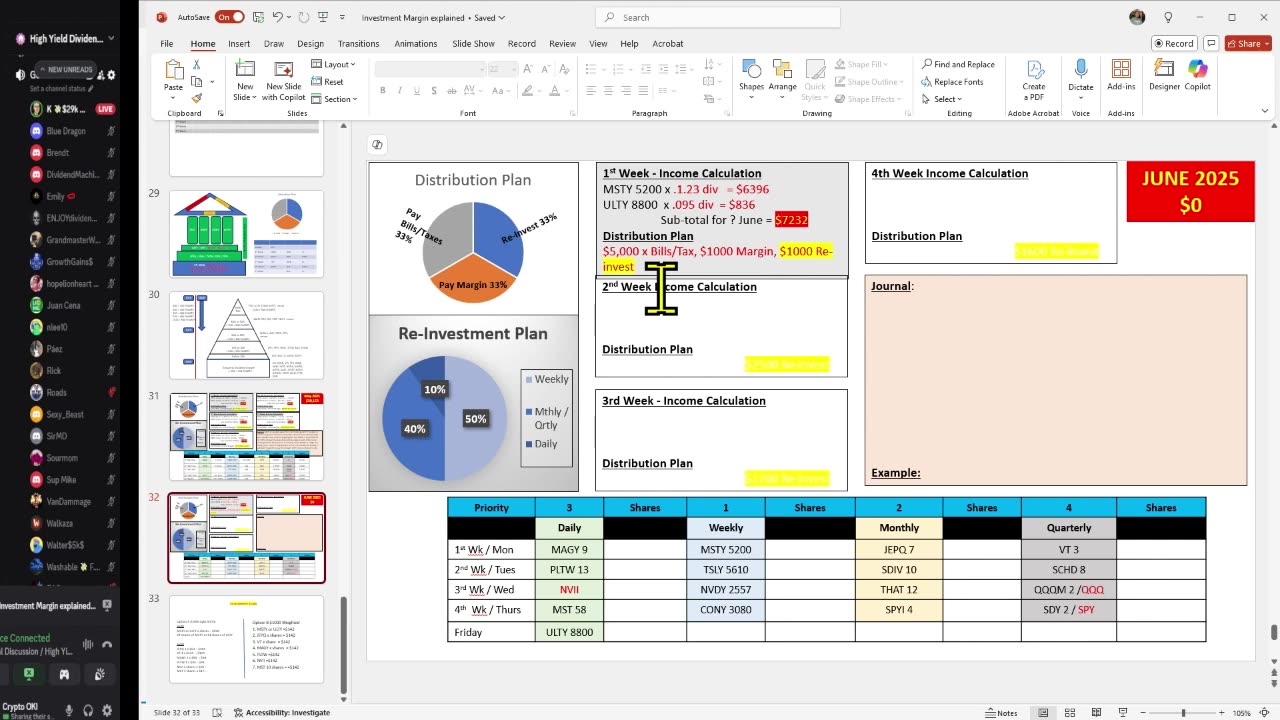Click Replace Fonts in Editing group

tap(952, 82)
